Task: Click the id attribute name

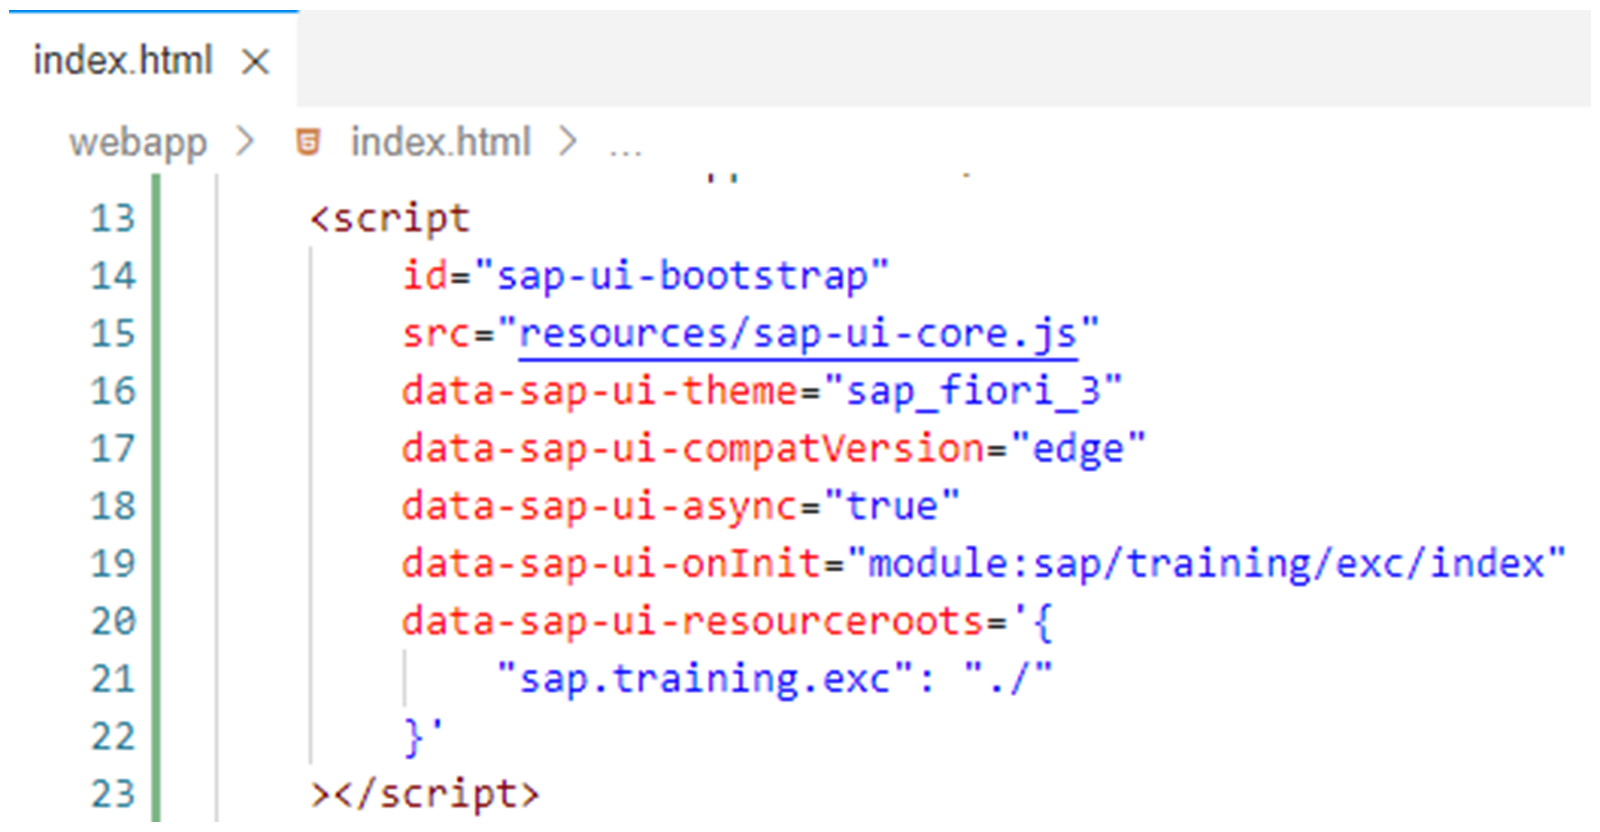Action: pos(425,275)
